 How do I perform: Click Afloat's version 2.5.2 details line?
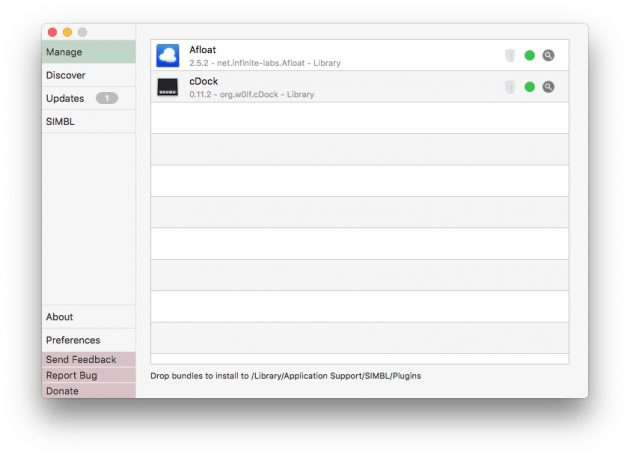pos(265,63)
